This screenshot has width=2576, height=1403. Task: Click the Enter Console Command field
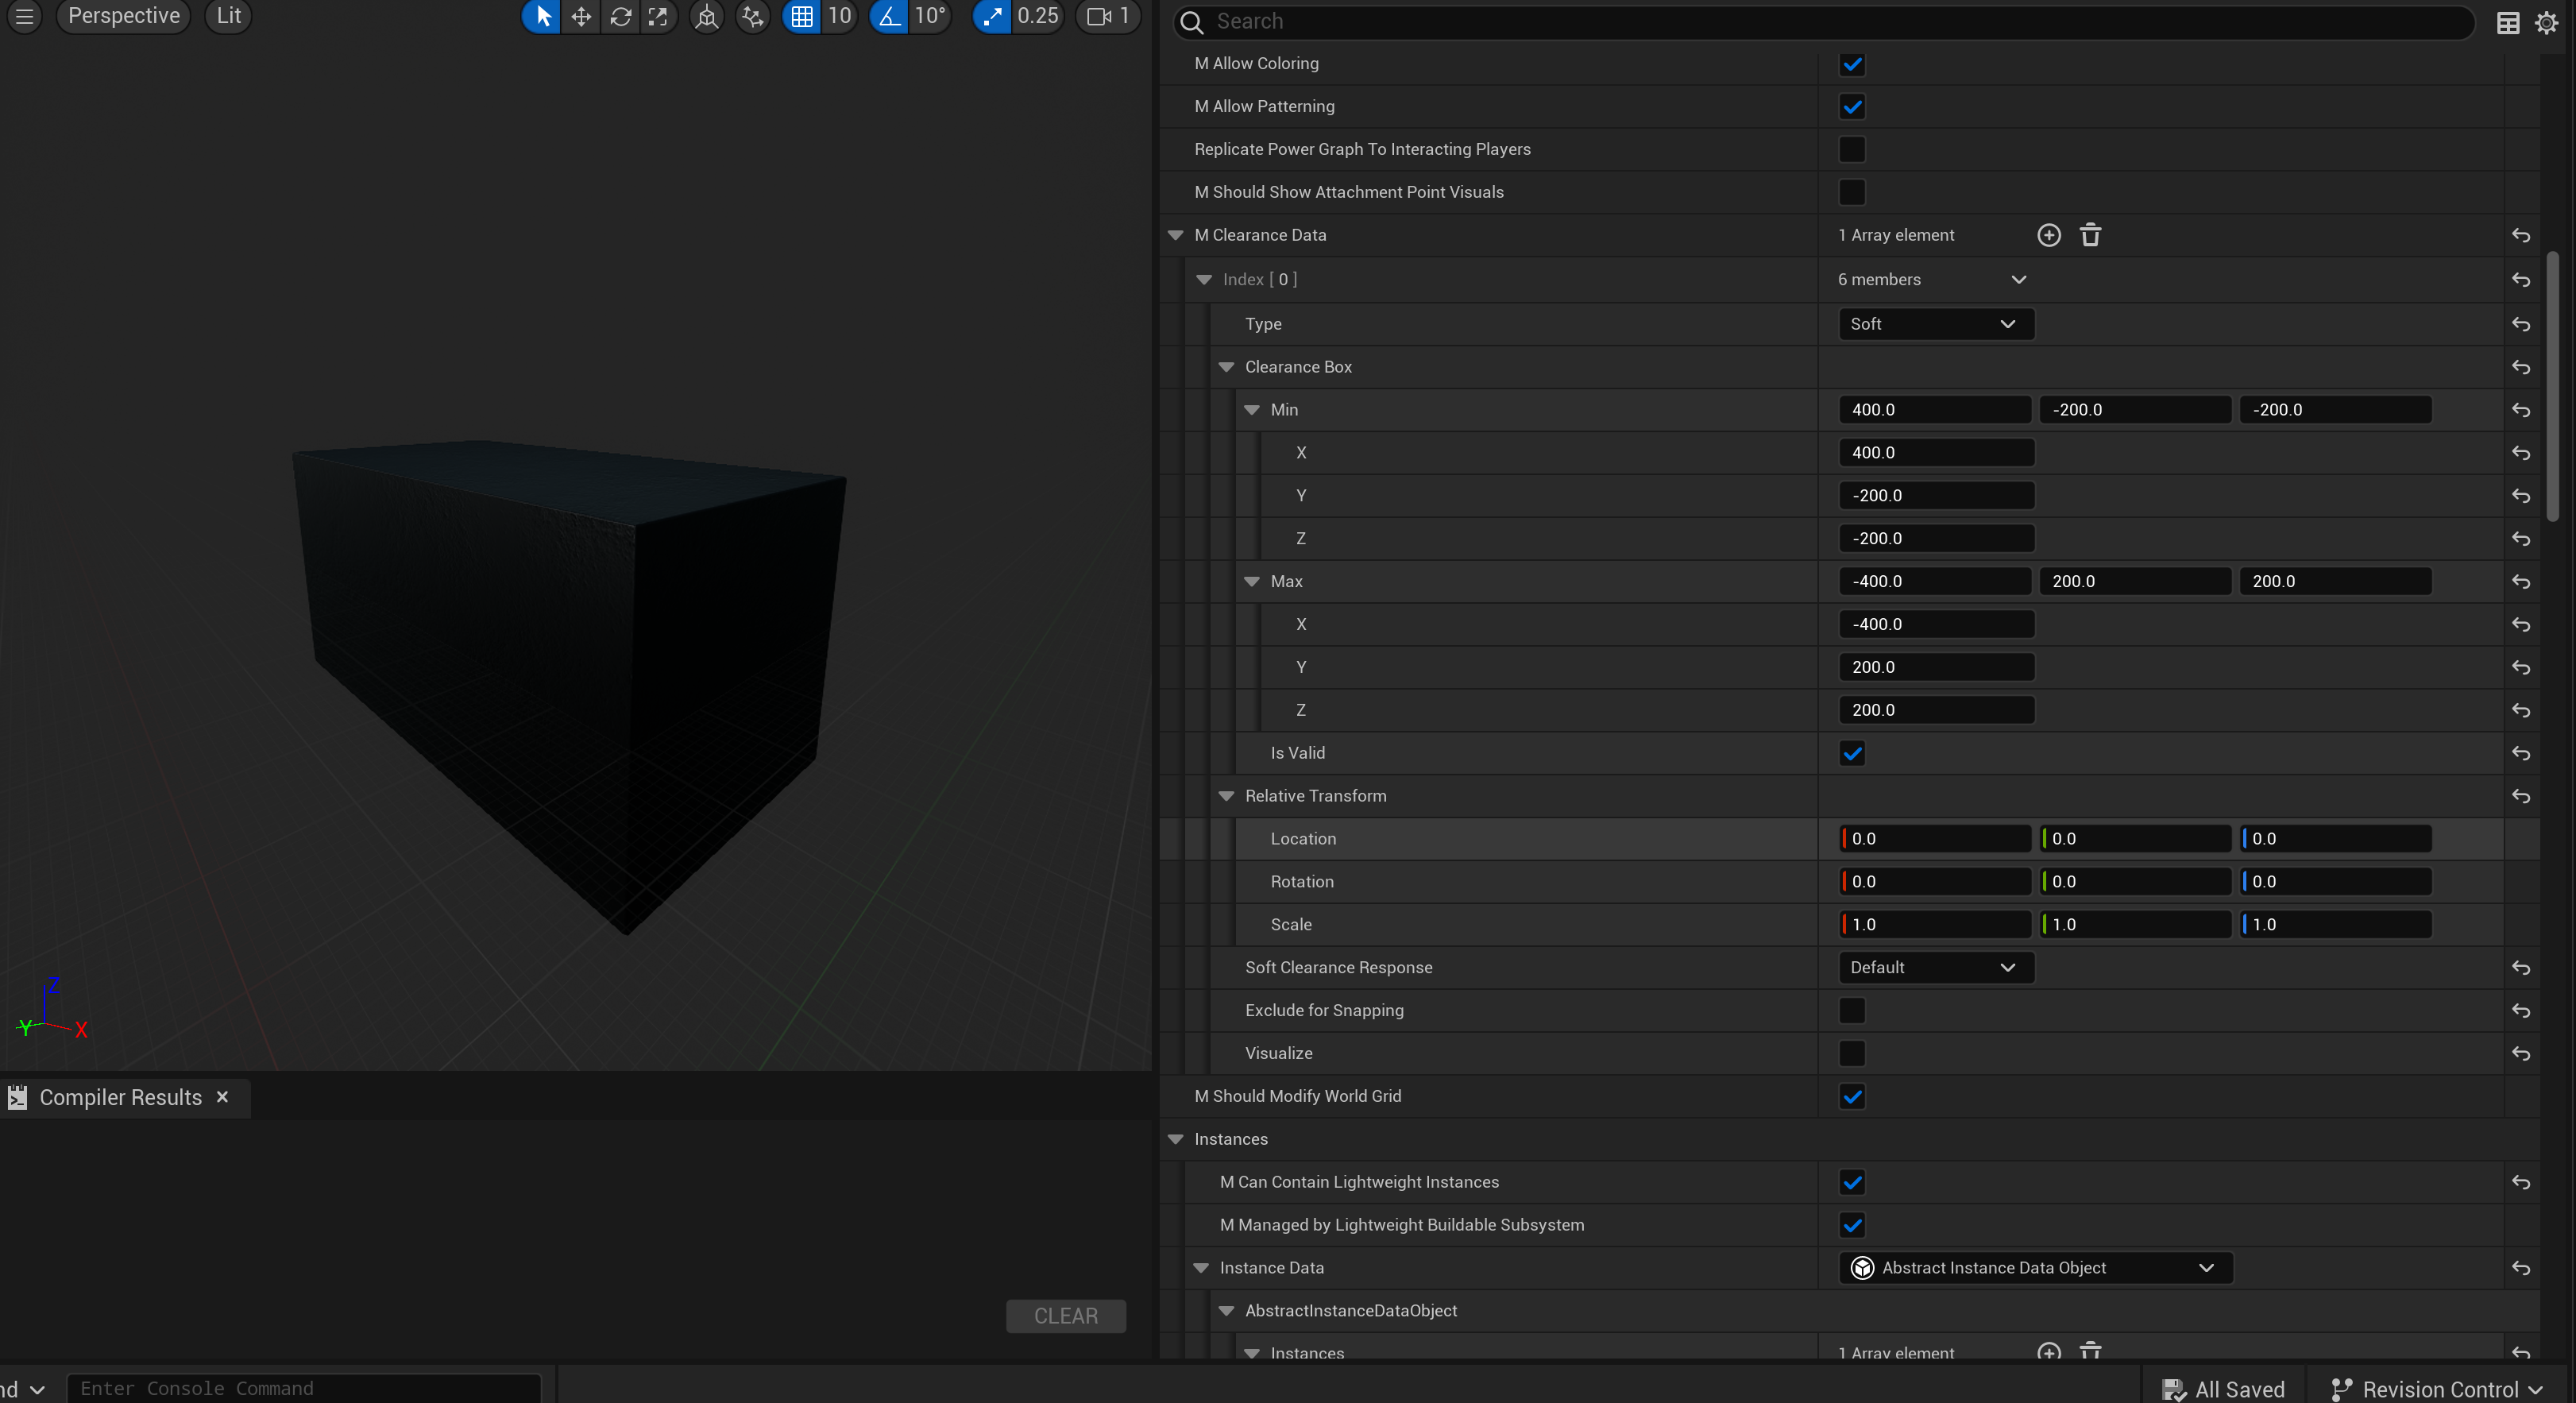click(x=304, y=1388)
